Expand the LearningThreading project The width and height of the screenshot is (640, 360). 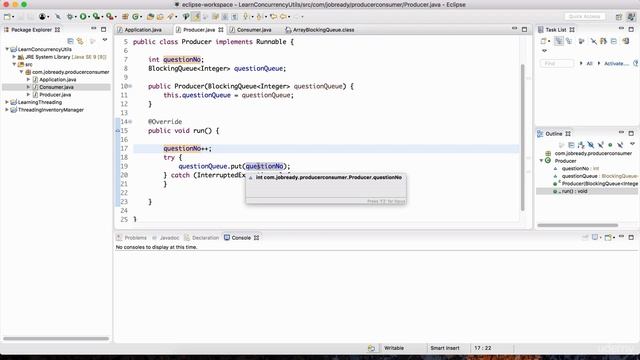(7, 102)
